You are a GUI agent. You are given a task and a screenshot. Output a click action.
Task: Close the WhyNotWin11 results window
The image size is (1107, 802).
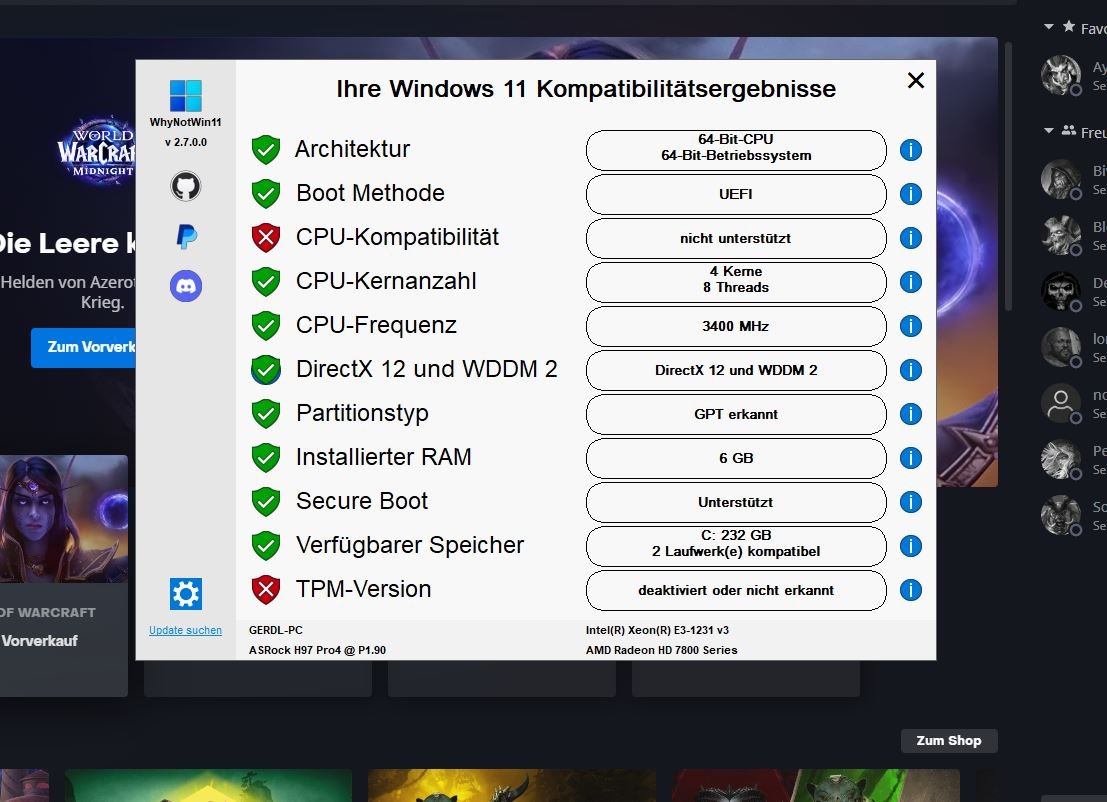916,80
